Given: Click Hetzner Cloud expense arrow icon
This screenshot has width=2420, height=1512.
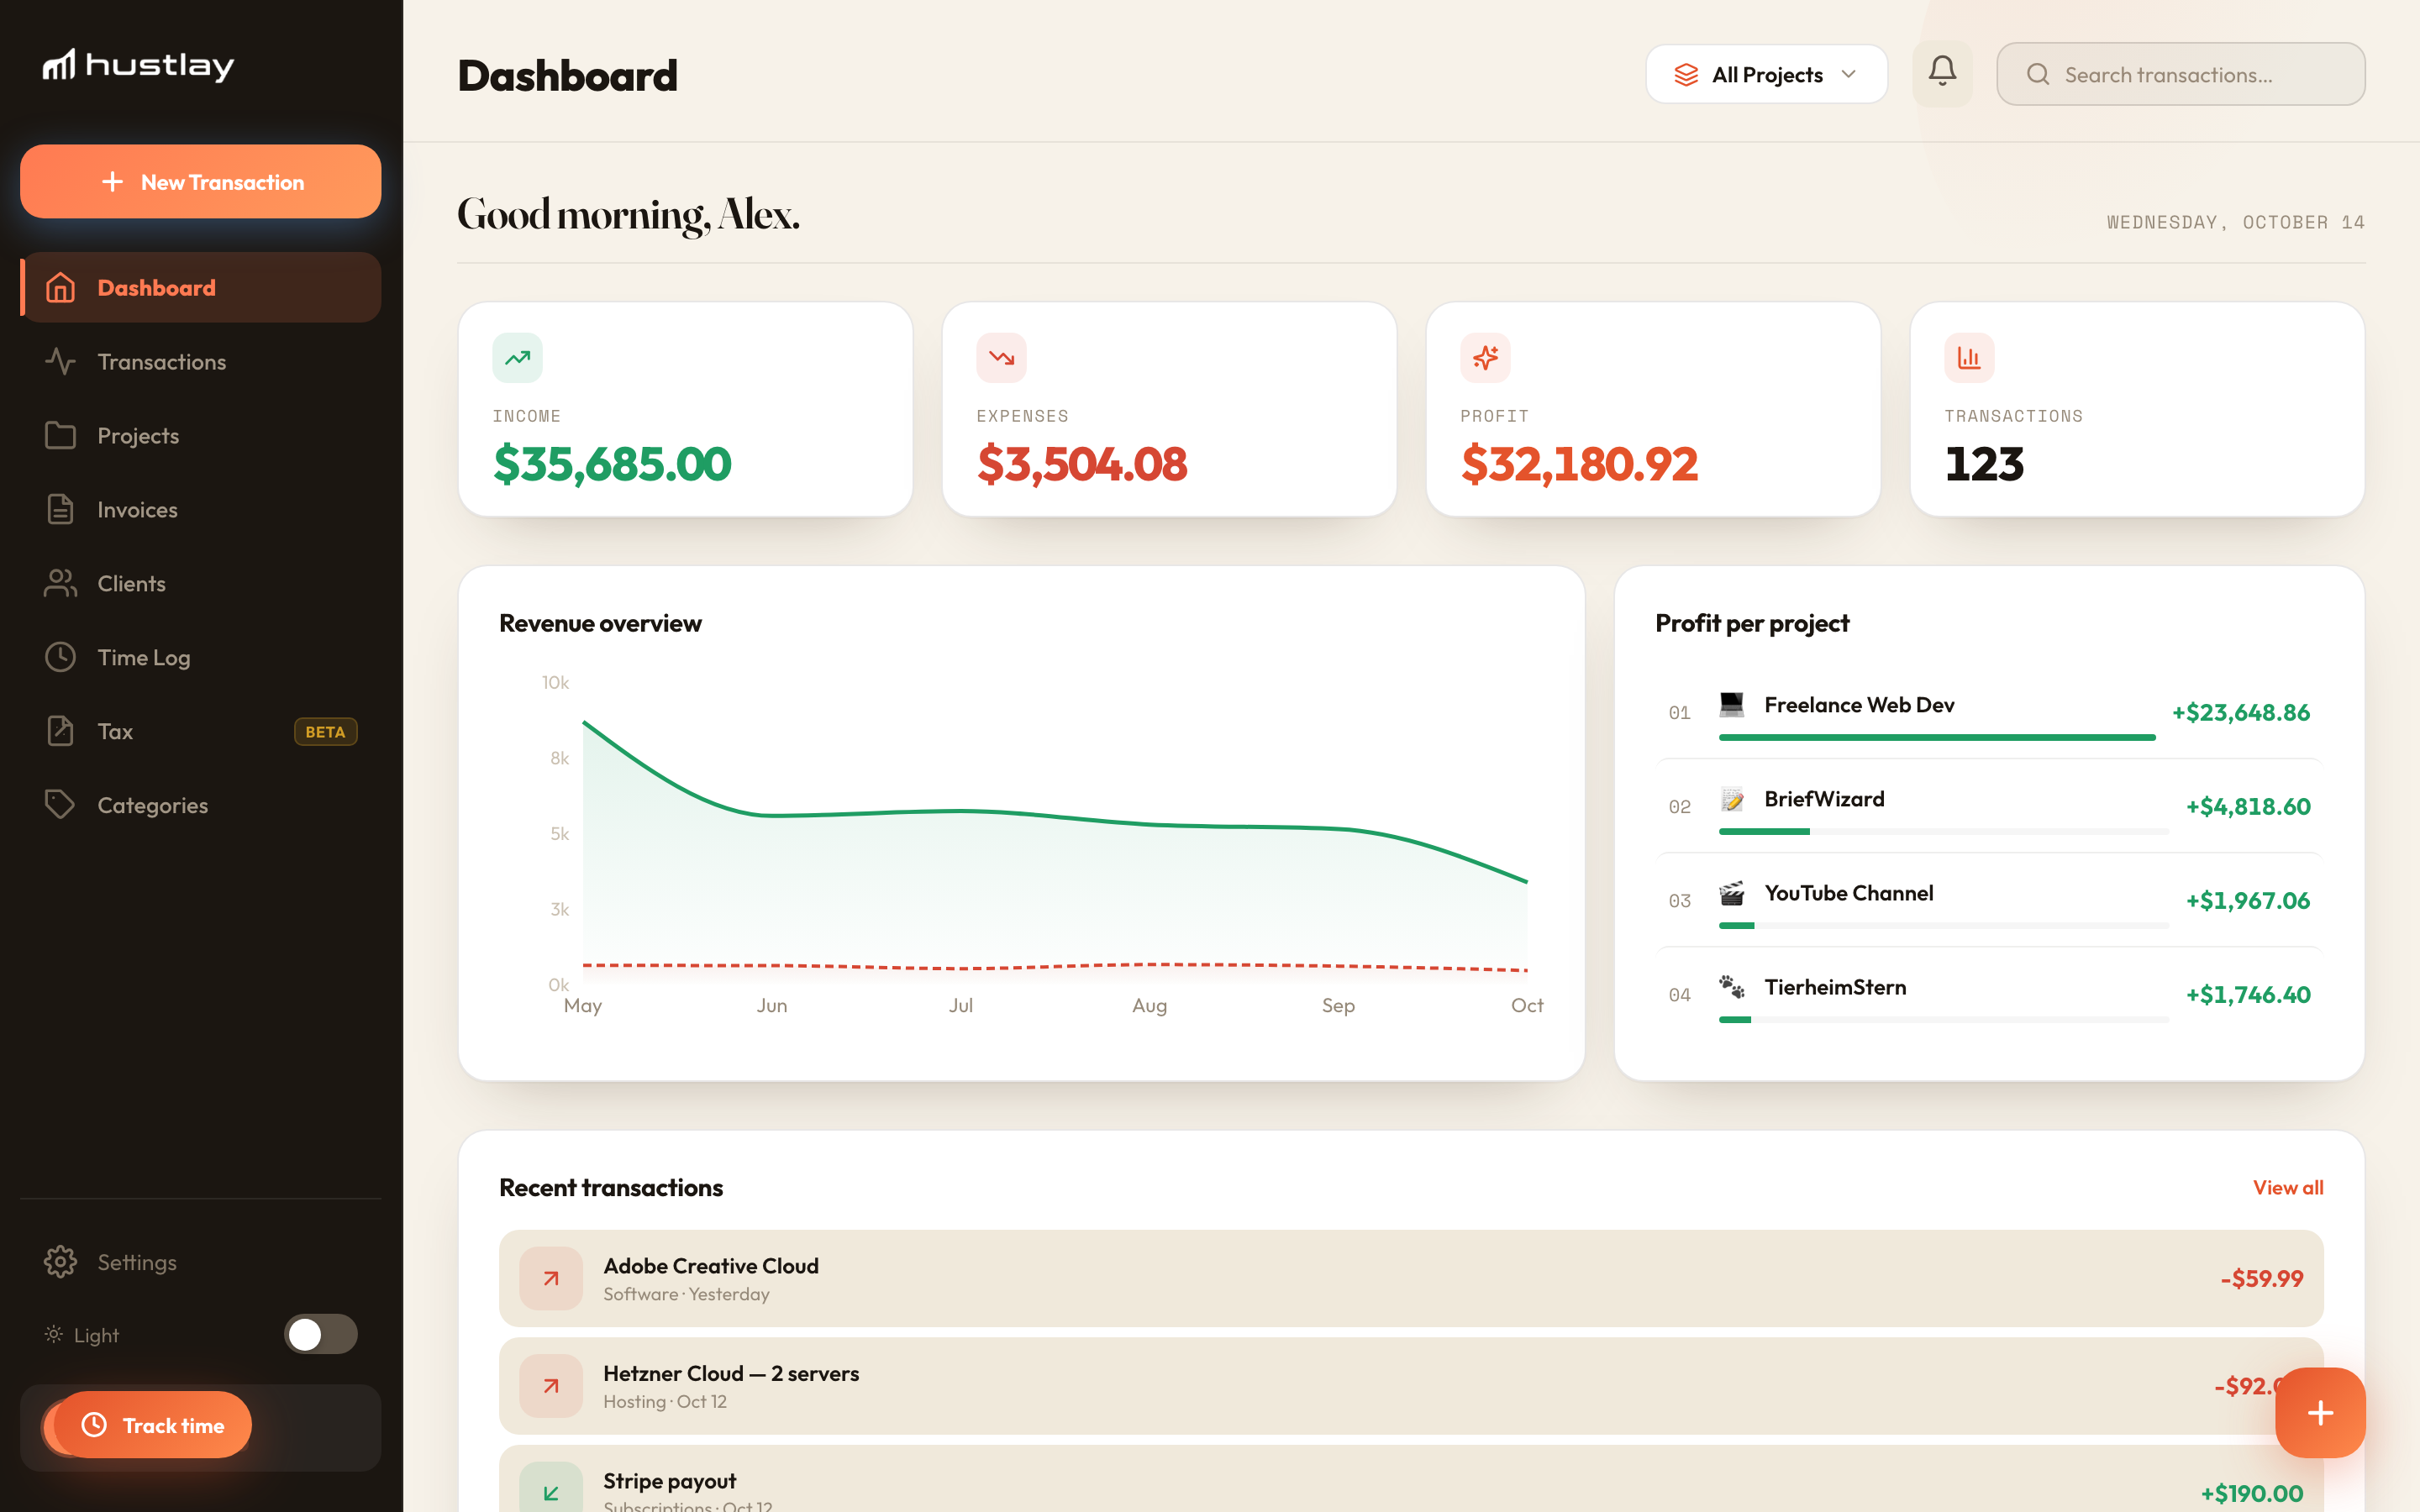Looking at the screenshot, I should pyautogui.click(x=551, y=1385).
